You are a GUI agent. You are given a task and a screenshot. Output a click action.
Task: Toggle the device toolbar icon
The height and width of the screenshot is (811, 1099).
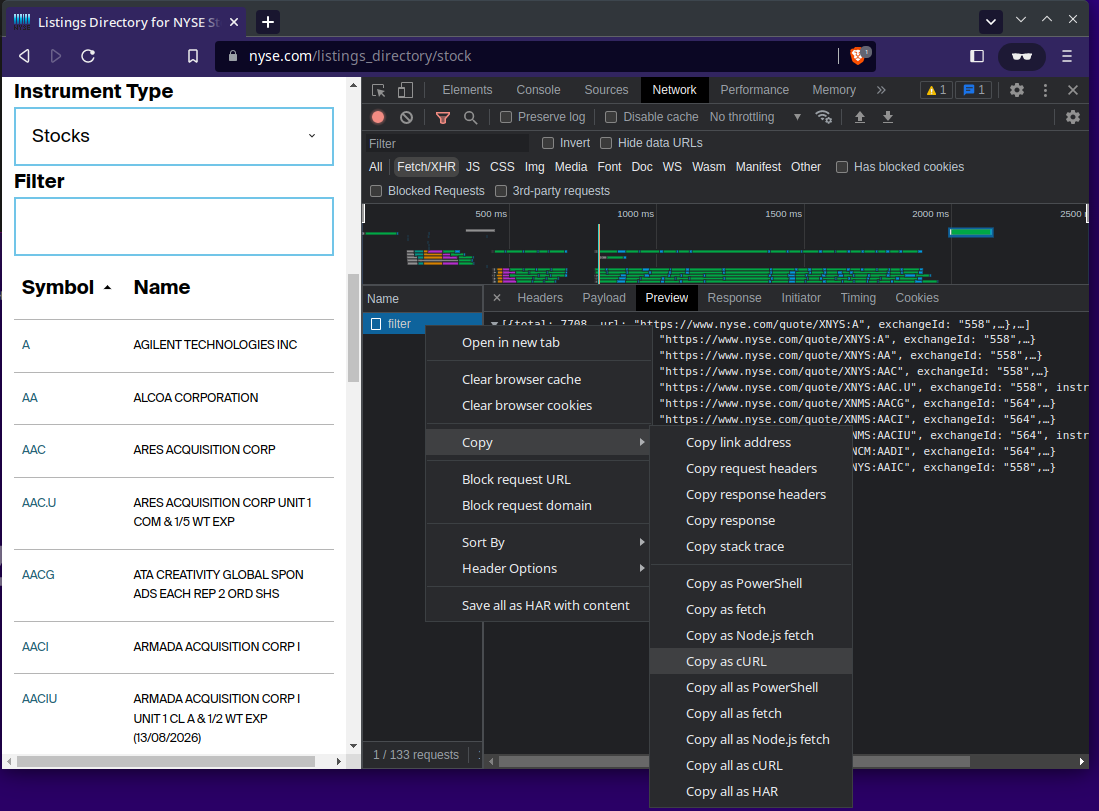[x=406, y=90]
